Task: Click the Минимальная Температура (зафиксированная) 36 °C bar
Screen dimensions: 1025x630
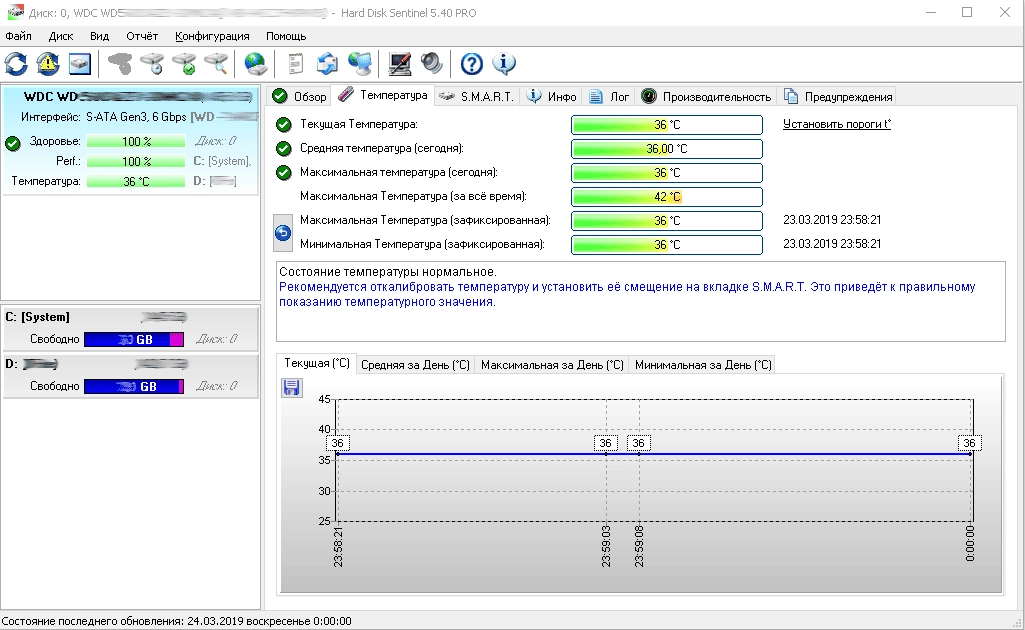Action: click(667, 244)
